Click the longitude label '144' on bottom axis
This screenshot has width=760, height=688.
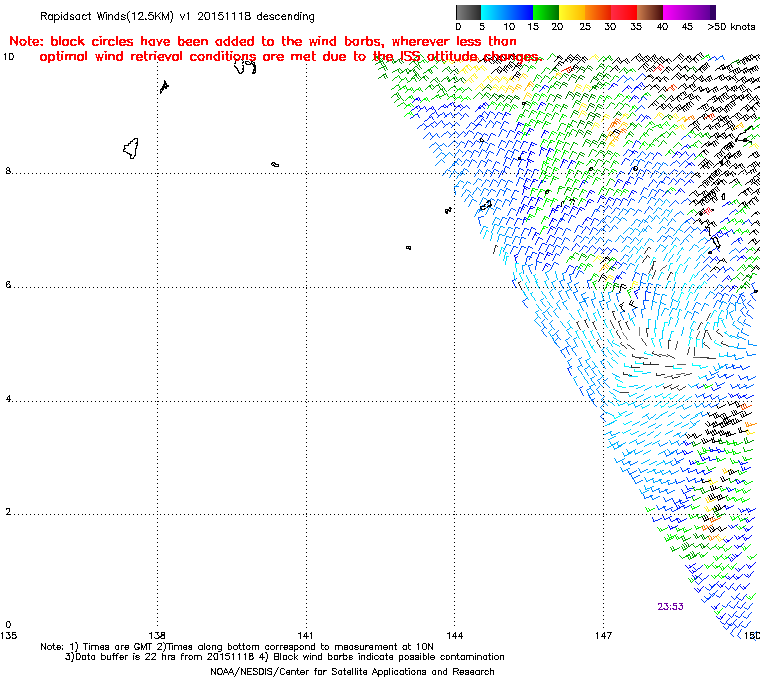(454, 635)
